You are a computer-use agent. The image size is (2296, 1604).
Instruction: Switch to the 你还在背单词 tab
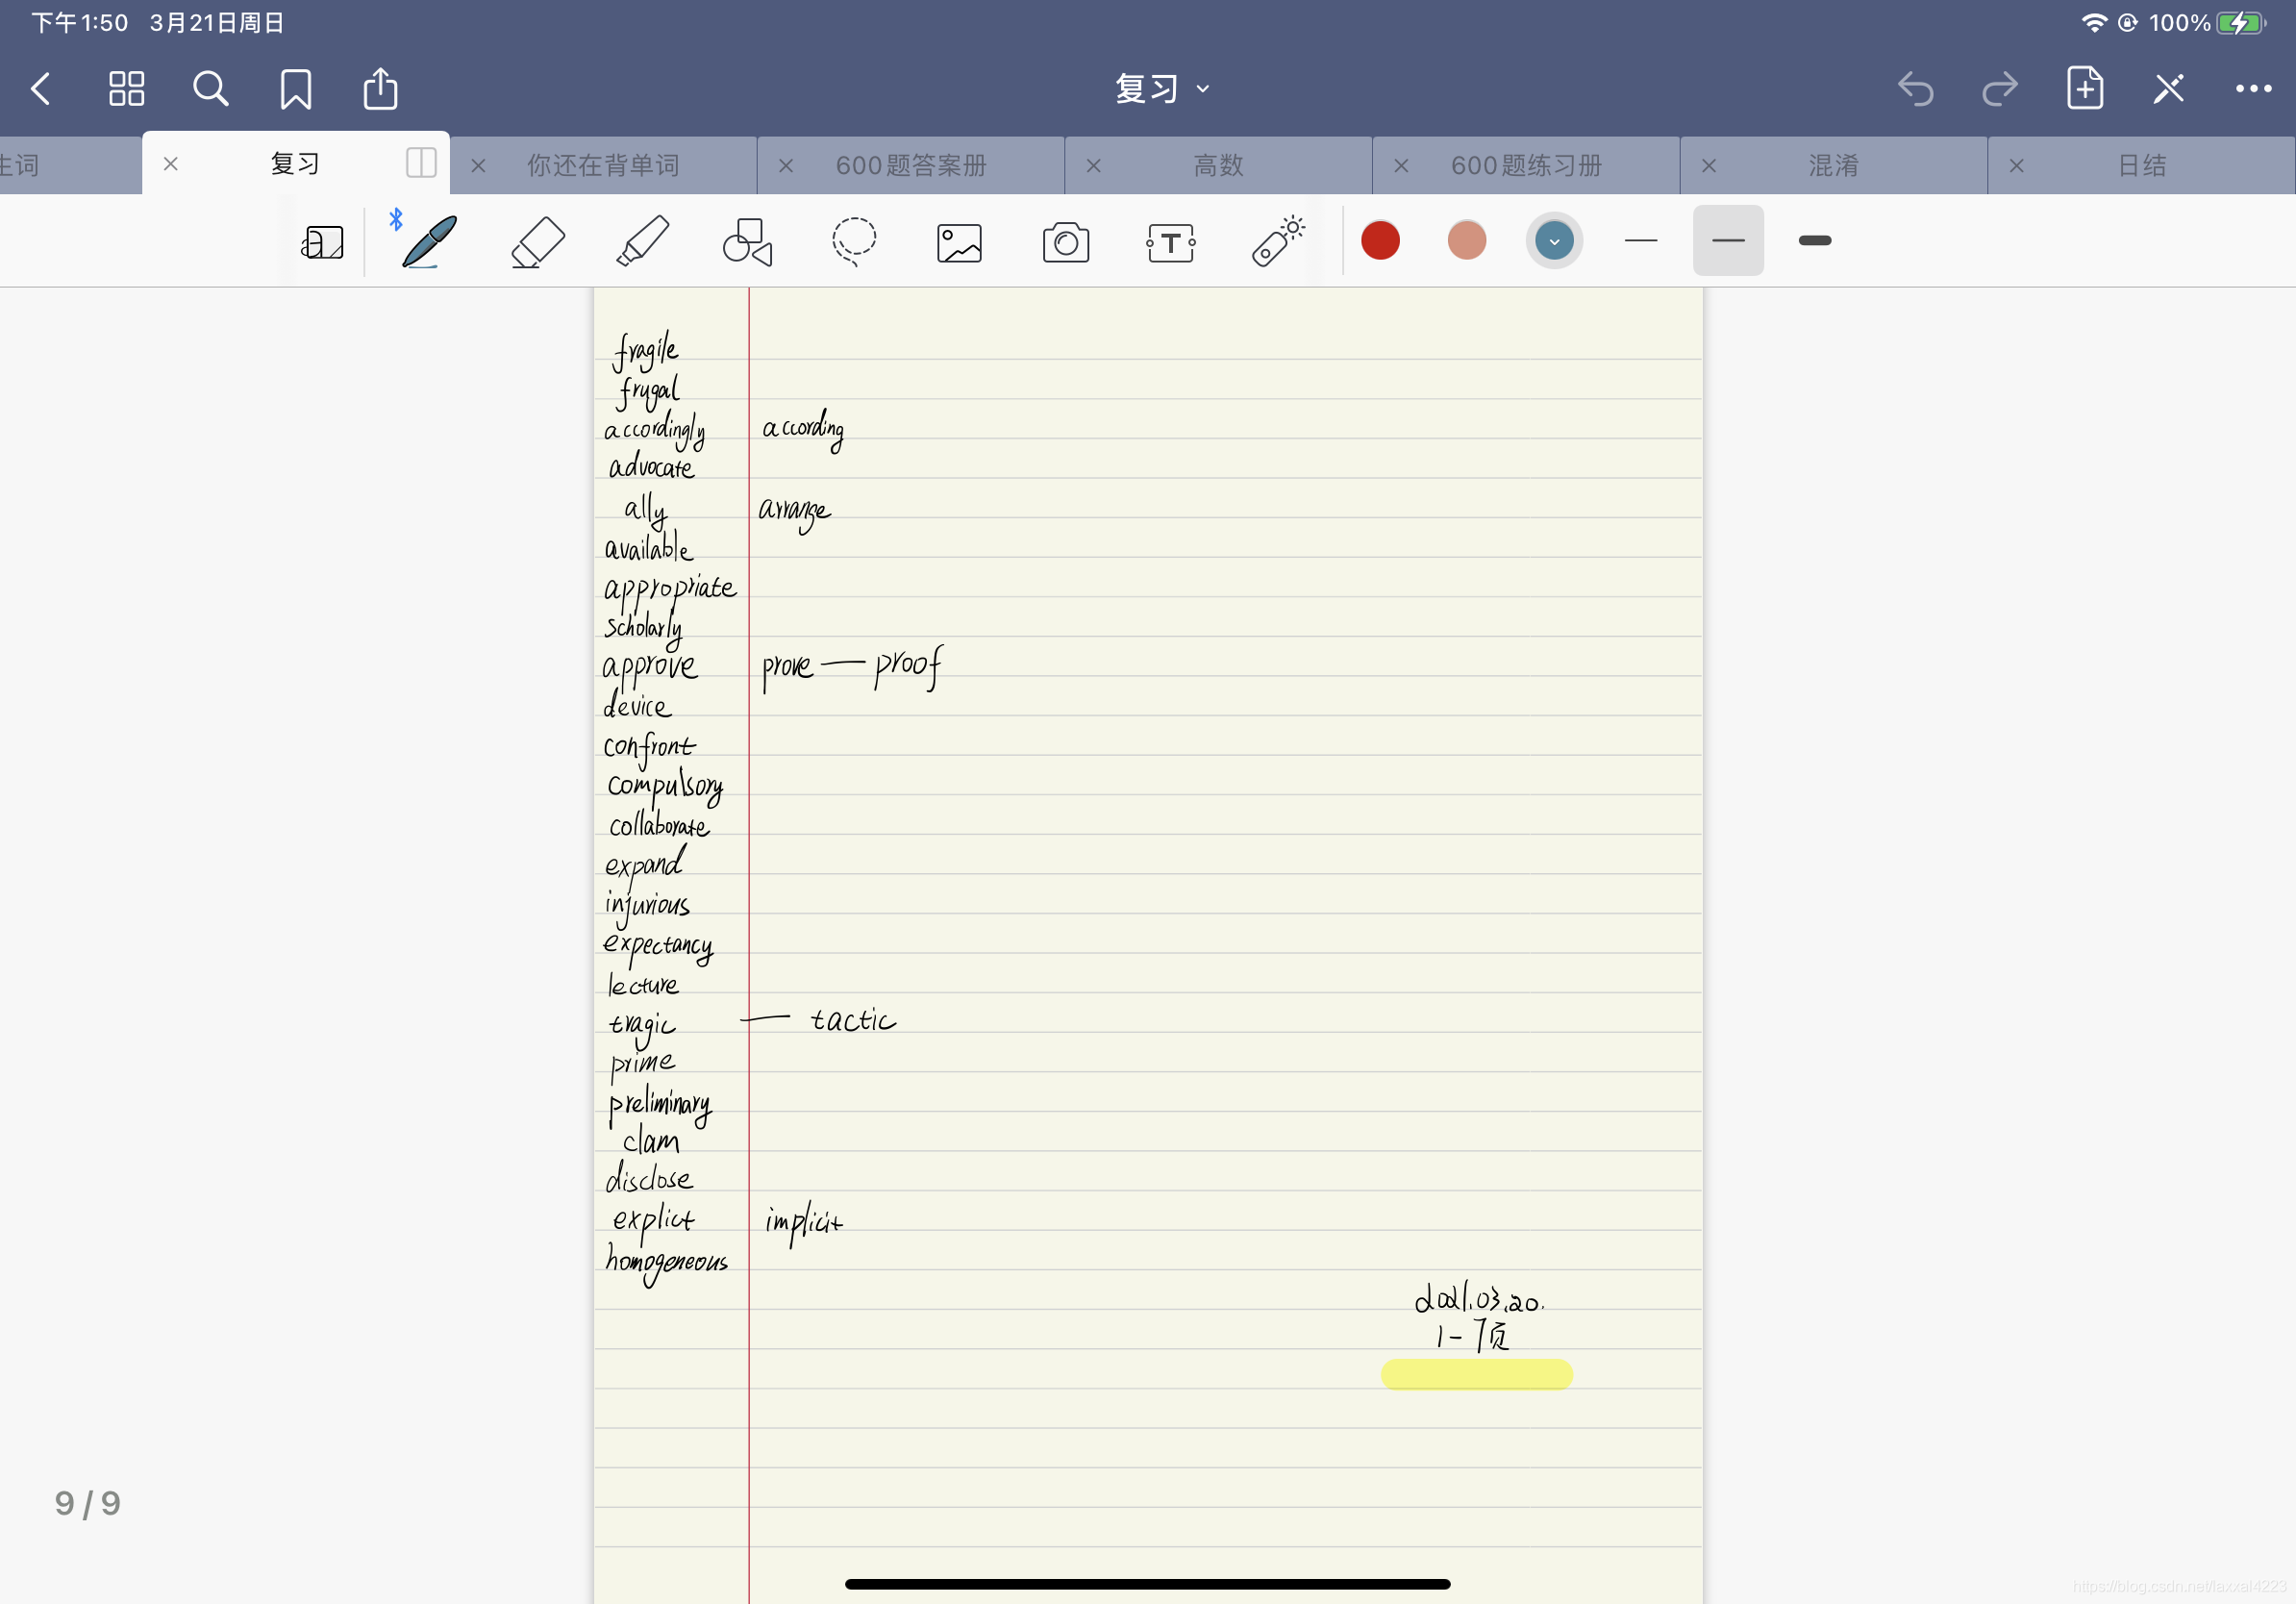coord(603,165)
